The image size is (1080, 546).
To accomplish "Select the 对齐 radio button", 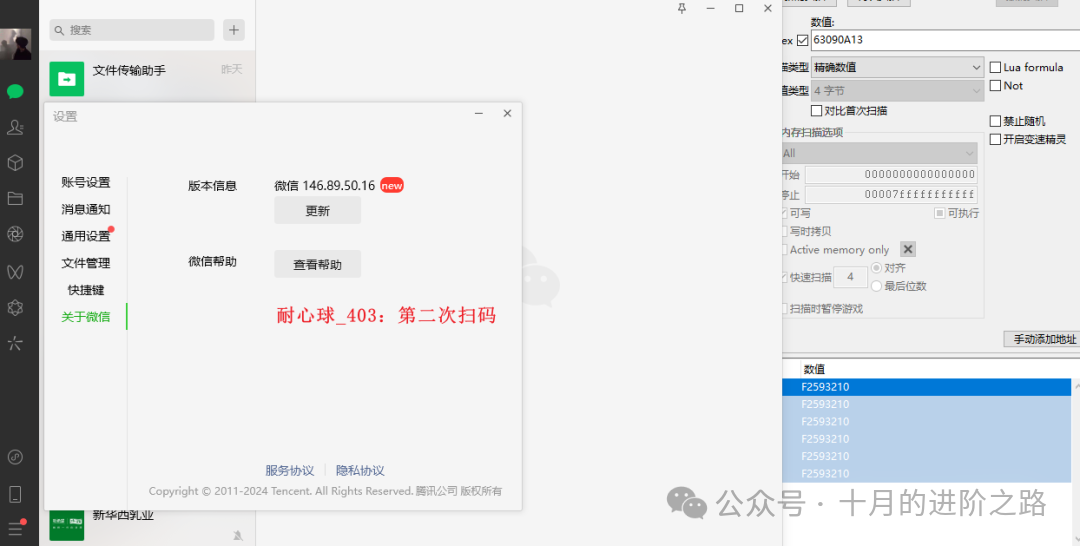I will (x=877, y=268).
